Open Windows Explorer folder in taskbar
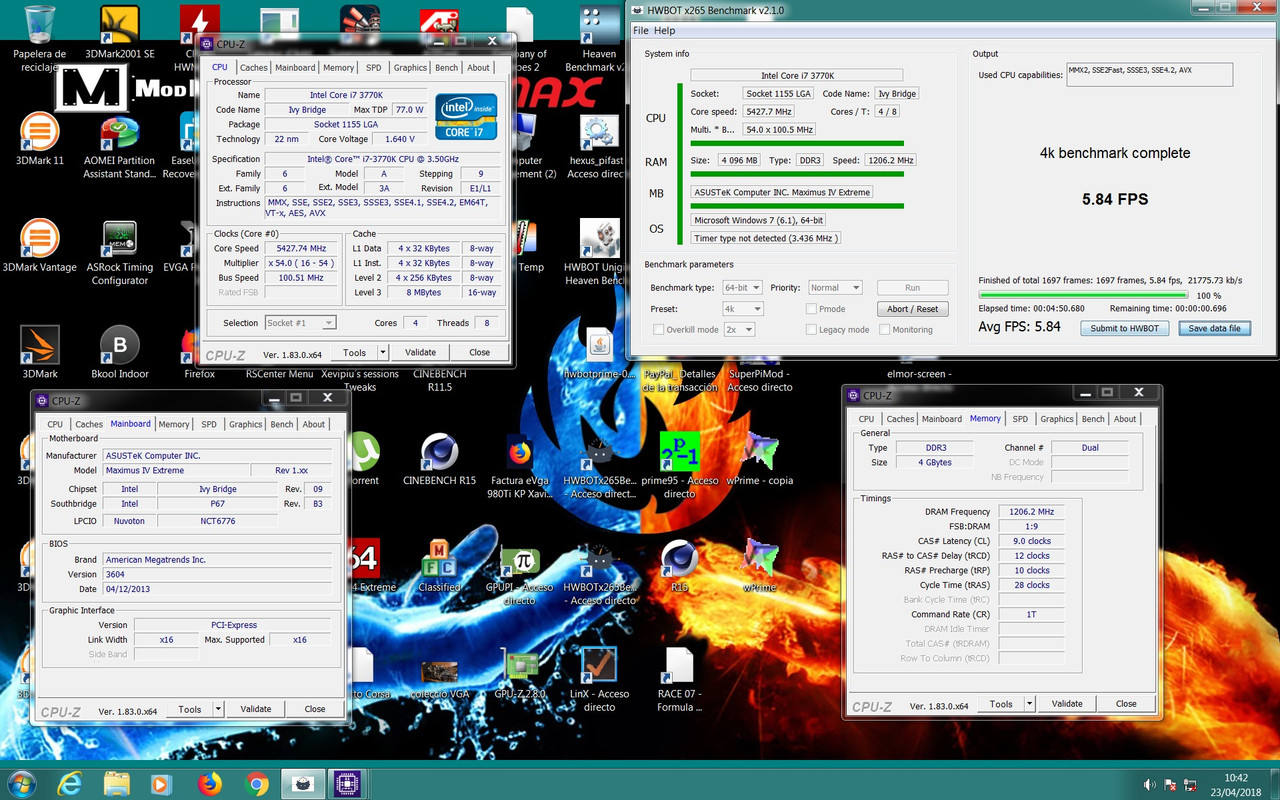1280x800 pixels. point(115,783)
